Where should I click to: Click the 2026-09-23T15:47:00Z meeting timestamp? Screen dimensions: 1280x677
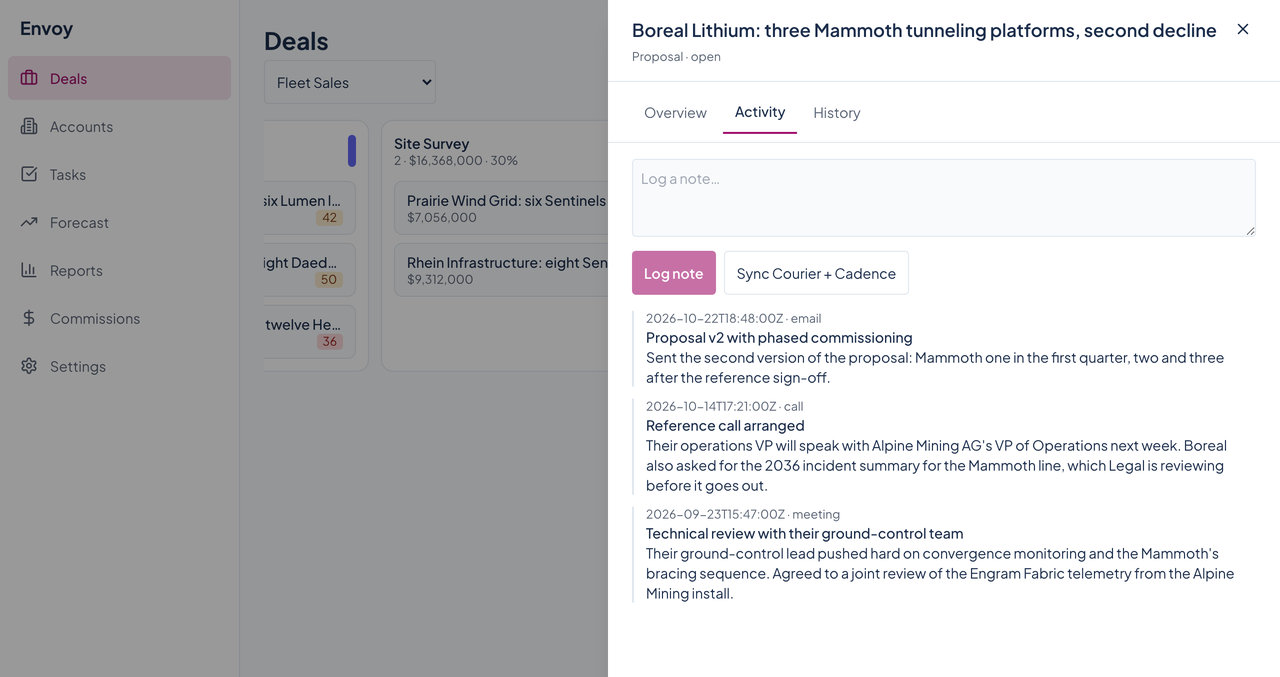(743, 515)
